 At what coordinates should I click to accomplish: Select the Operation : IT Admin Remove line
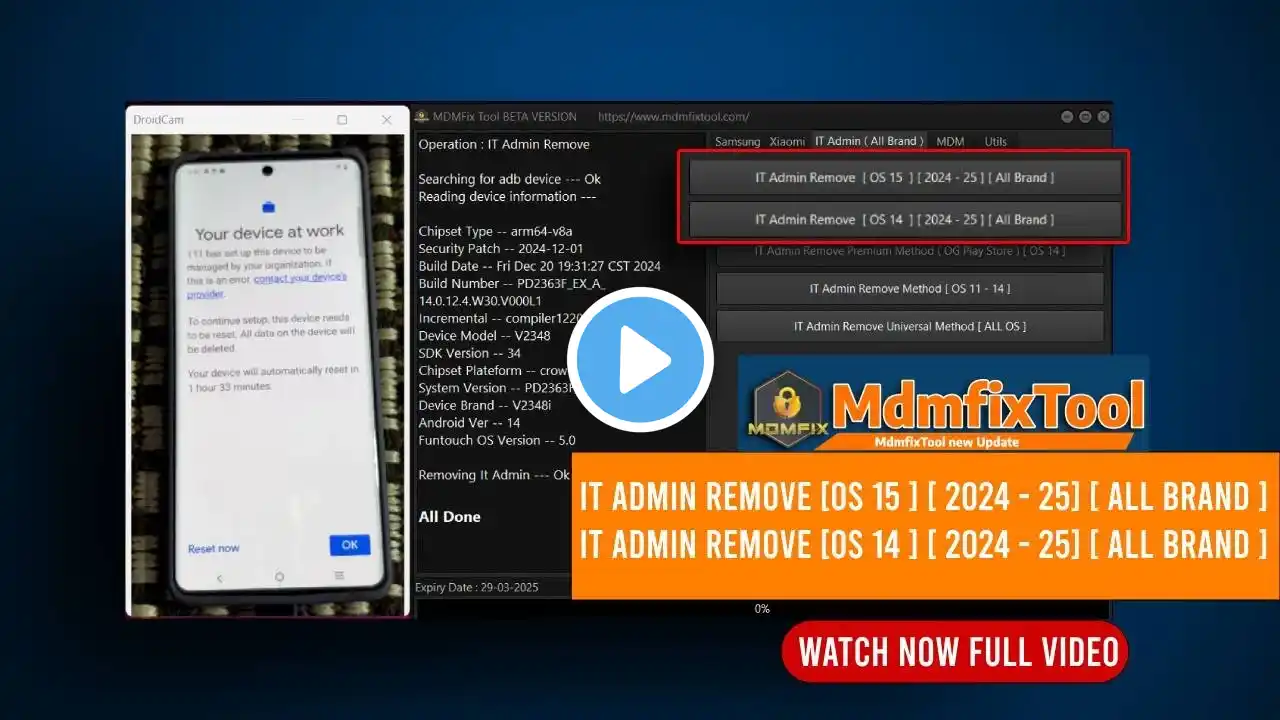[x=504, y=144]
